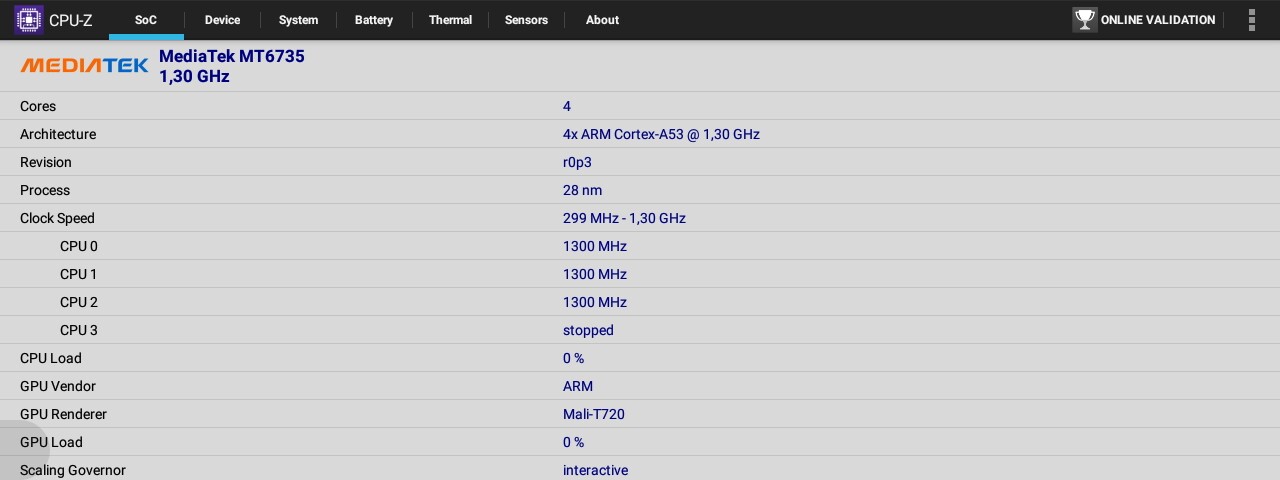The height and width of the screenshot is (480, 1280).
Task: Click the 'GPU Vendor' row label
Action: point(58,386)
